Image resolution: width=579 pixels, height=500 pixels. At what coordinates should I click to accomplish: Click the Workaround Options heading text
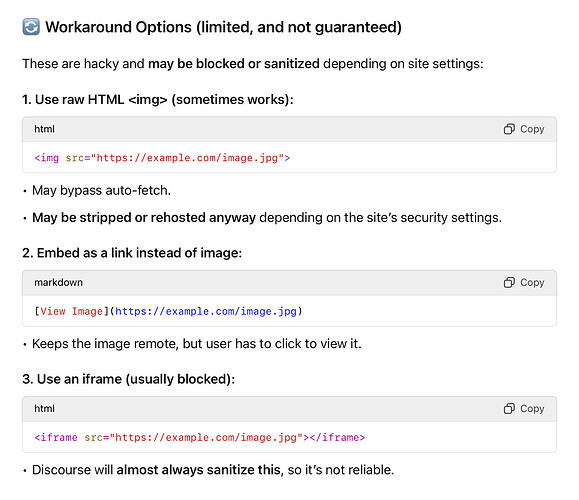pyautogui.click(x=223, y=27)
